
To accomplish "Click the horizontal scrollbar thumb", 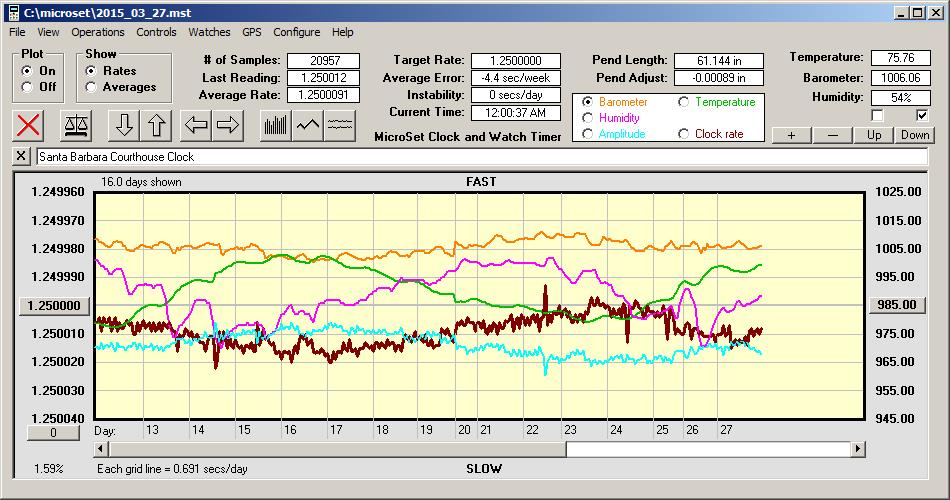I will click(337, 449).
